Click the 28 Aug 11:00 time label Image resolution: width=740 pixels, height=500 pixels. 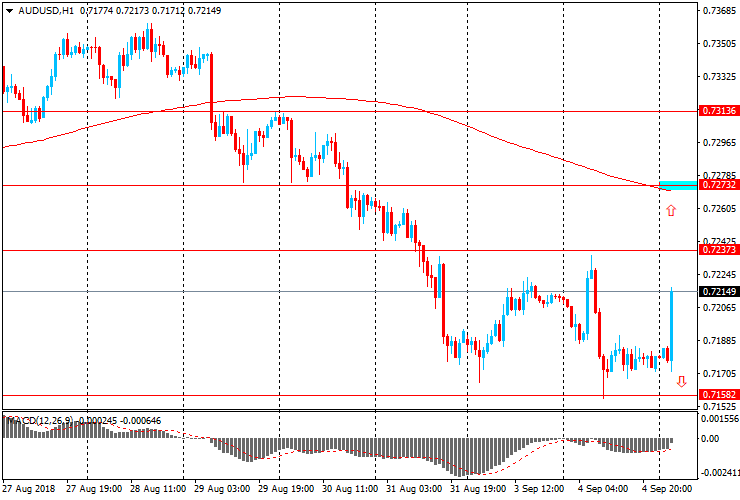[x=158, y=489]
